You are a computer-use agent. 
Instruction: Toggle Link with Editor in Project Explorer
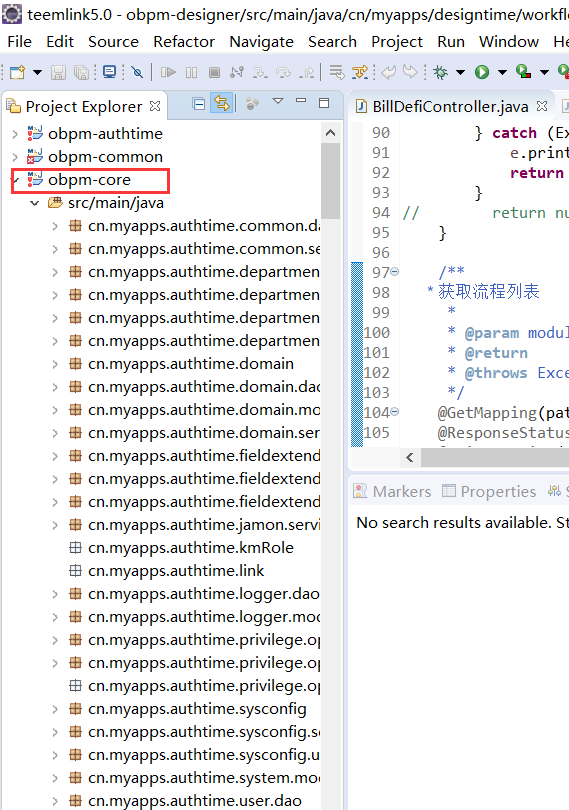click(222, 104)
